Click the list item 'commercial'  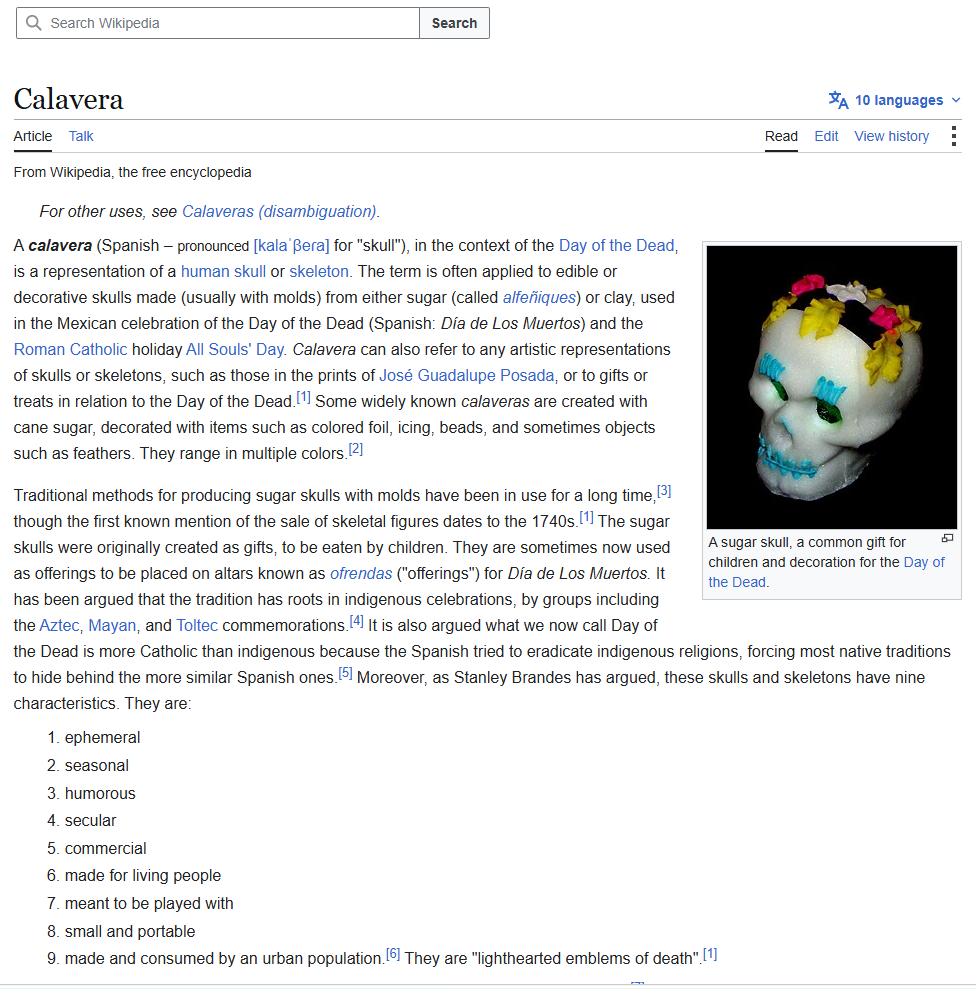105,848
